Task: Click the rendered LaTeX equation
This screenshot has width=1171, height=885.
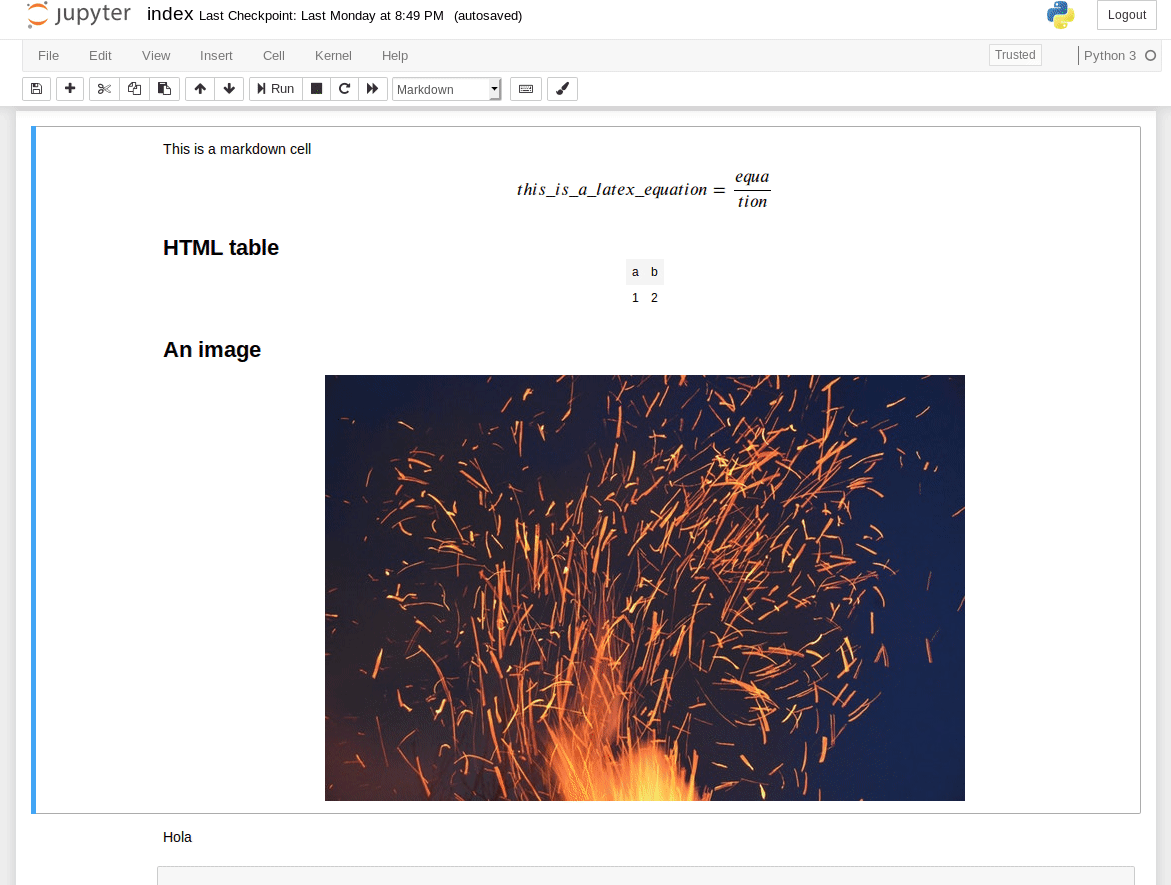Action: coord(643,190)
